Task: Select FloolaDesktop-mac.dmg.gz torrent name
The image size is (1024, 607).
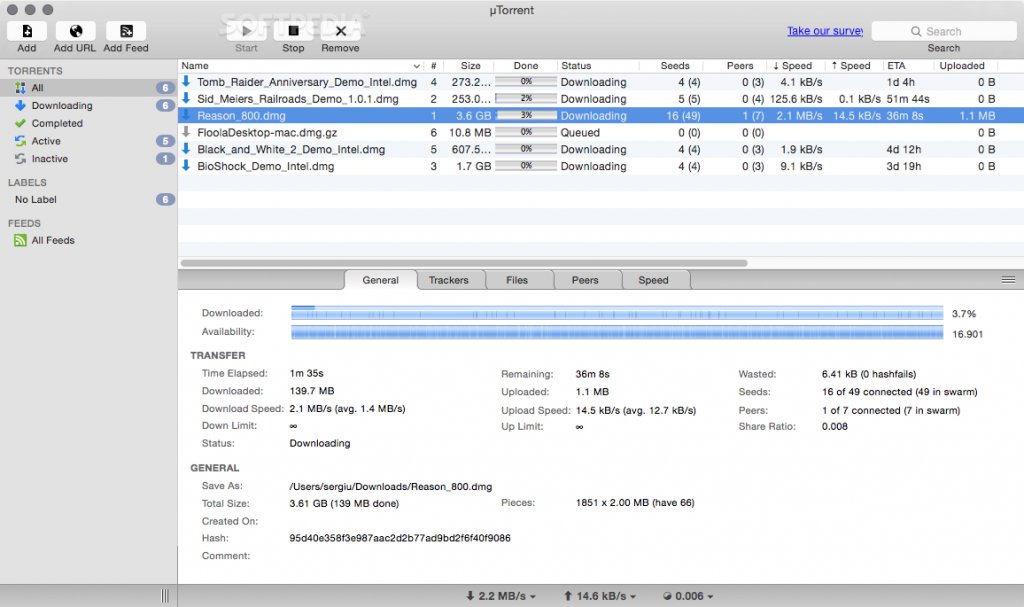Action: 267,132
